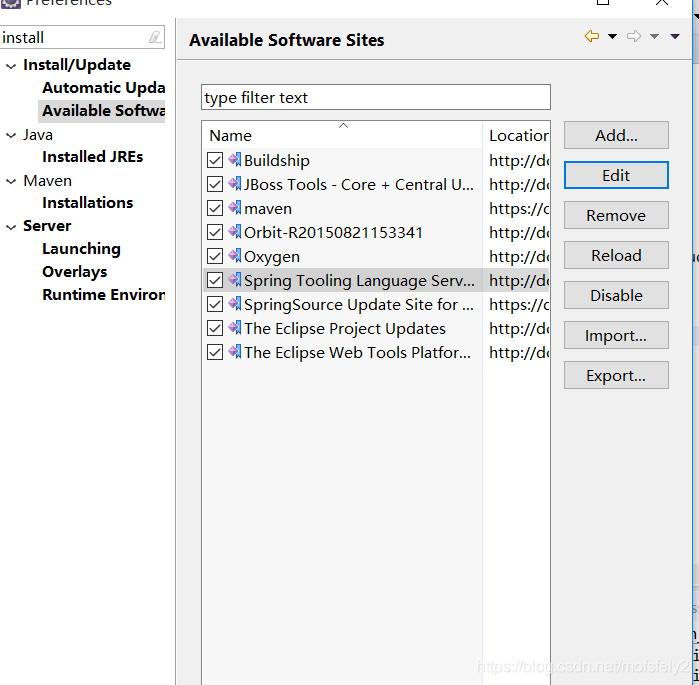Viewport: 699px width, 685px height.
Task: Click the maven row https location
Action: tap(519, 208)
